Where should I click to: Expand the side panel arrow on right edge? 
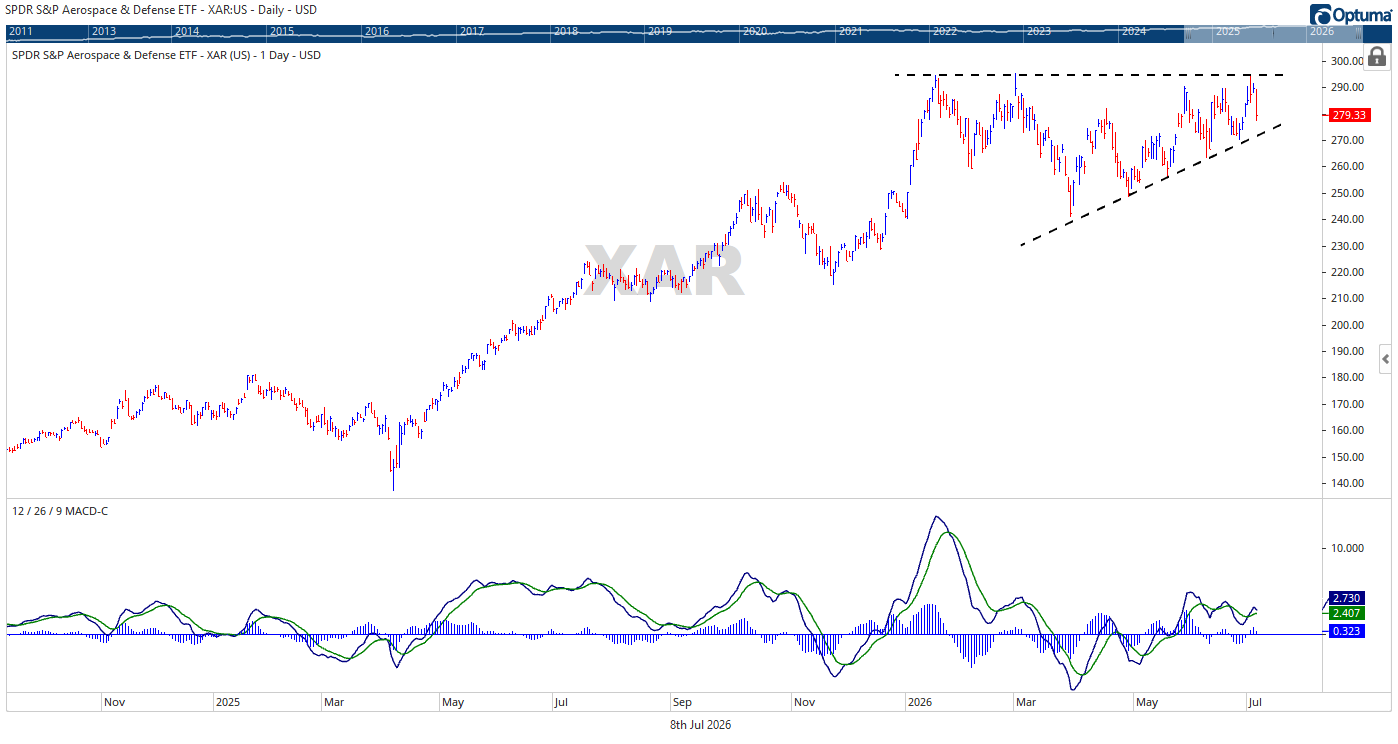(x=1385, y=357)
